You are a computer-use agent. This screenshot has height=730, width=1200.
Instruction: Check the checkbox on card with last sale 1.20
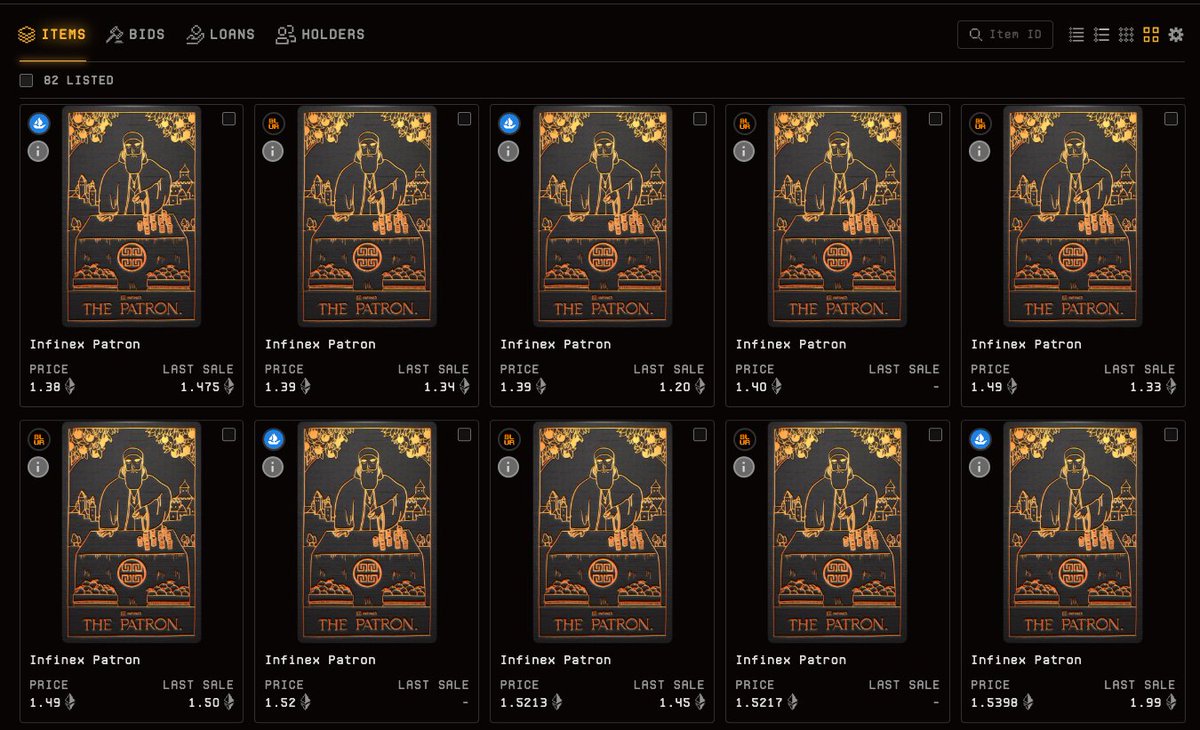700,119
